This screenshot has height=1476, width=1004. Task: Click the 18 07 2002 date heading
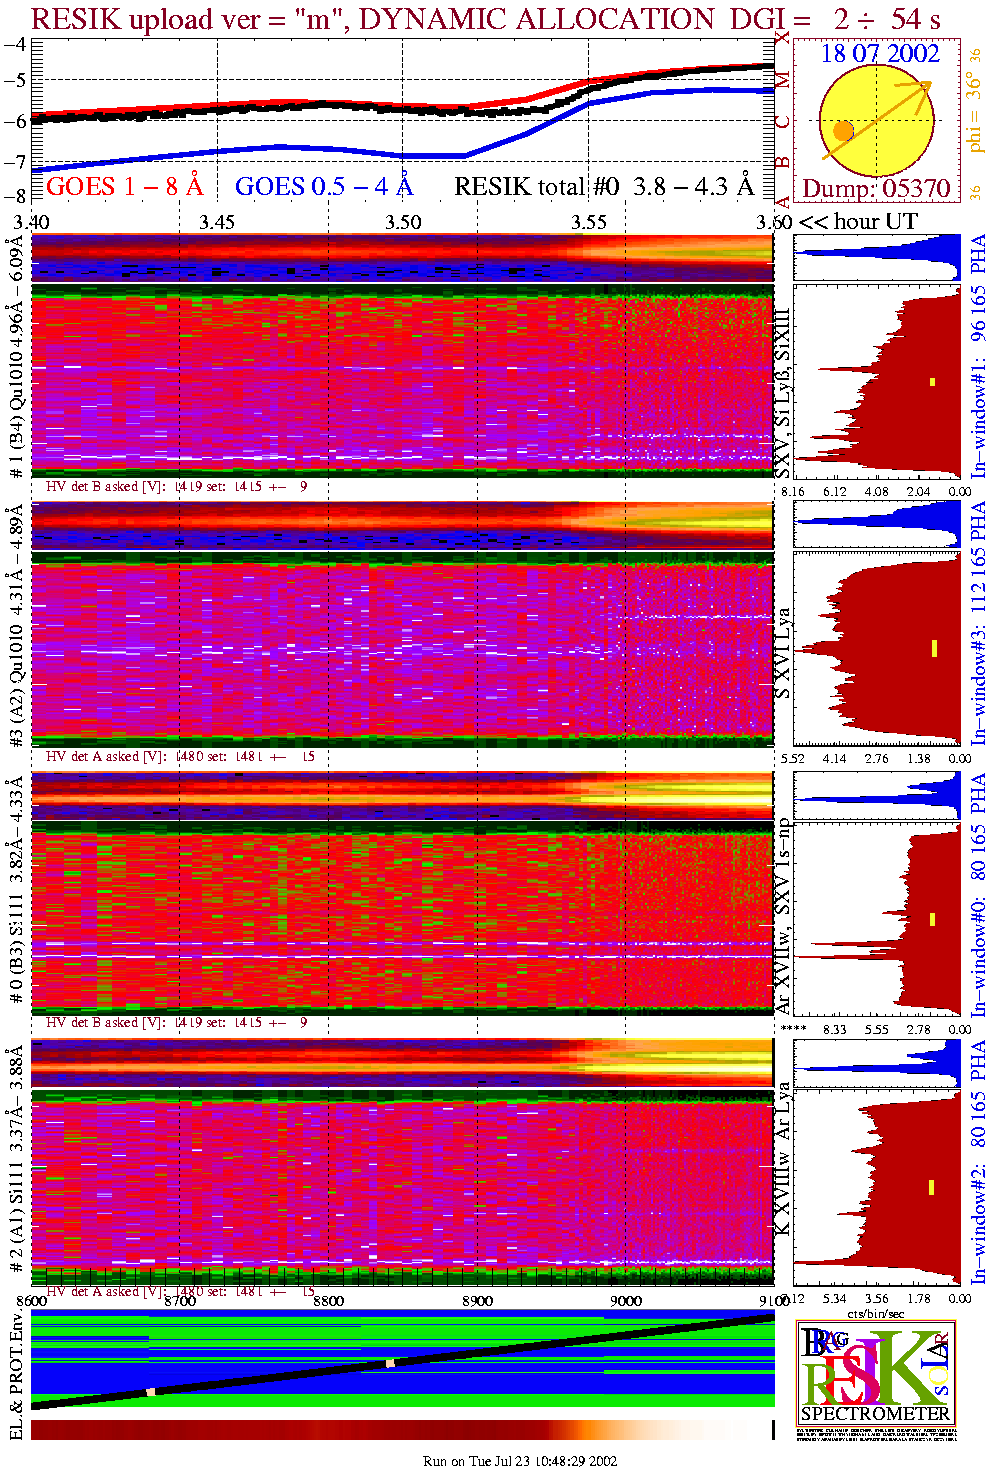point(880,54)
